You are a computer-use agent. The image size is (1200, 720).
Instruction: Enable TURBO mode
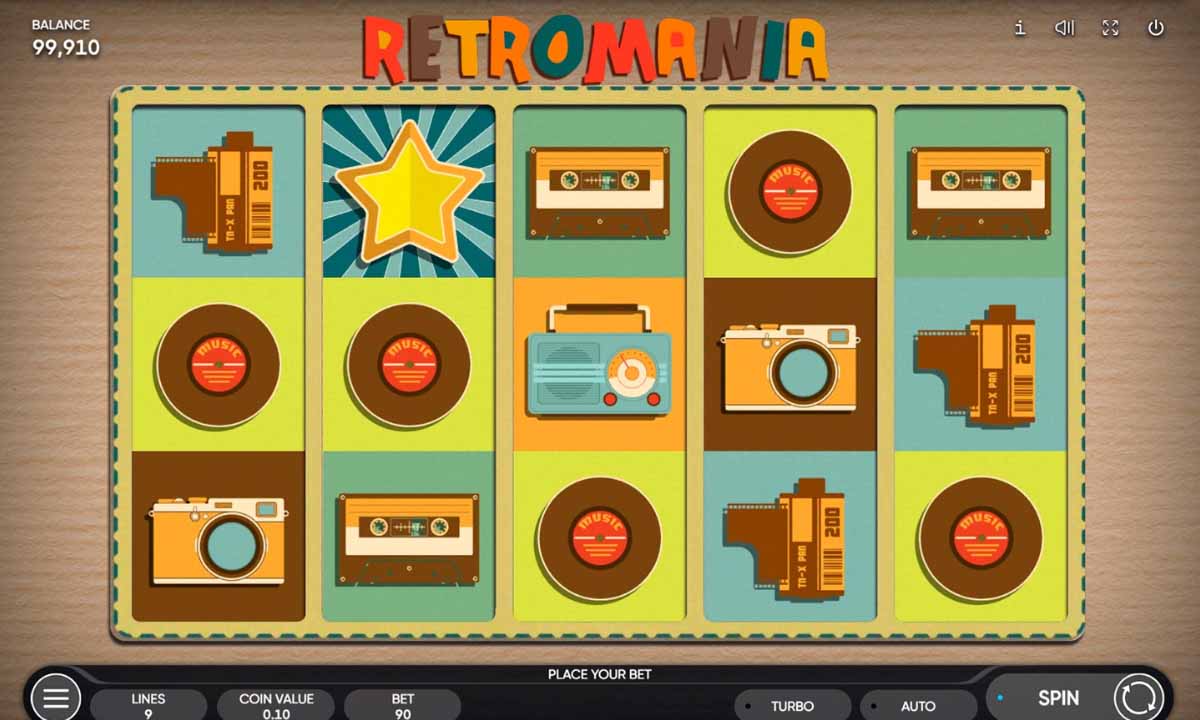[x=795, y=705]
